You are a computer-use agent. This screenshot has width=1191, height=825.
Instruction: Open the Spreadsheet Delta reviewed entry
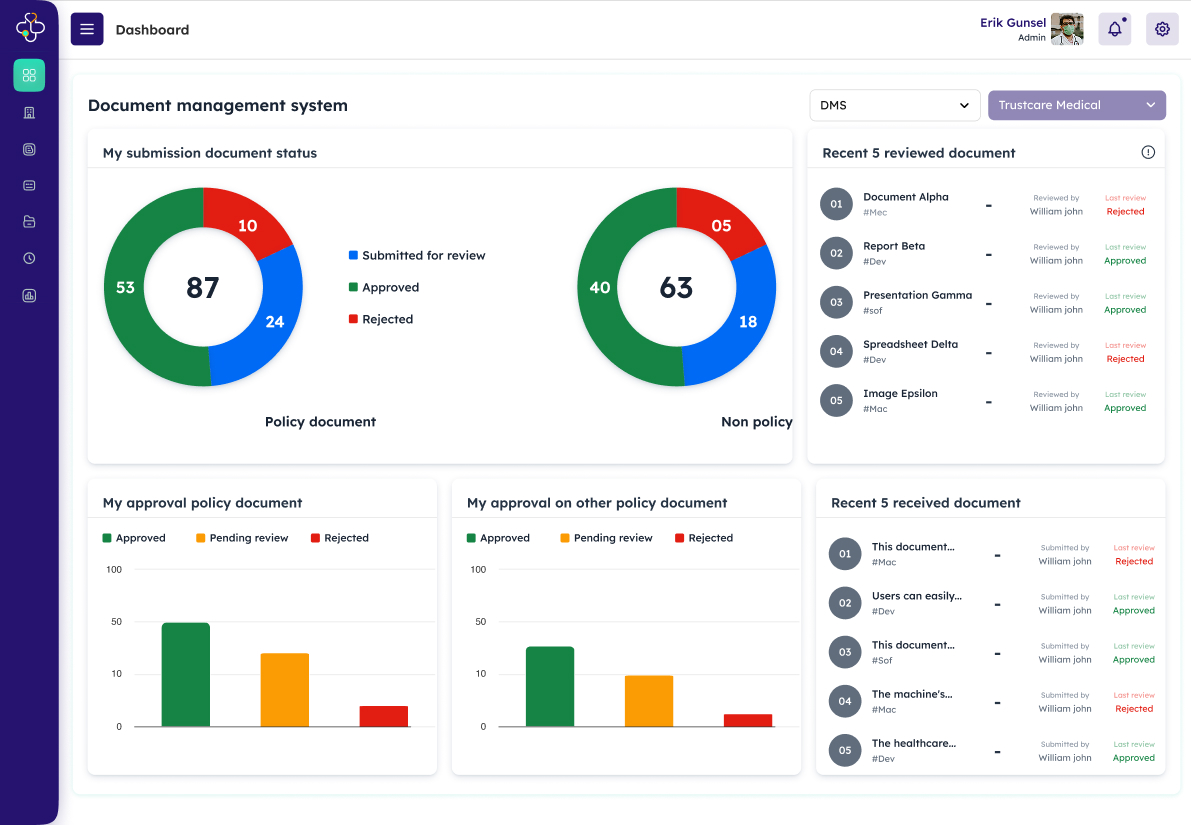point(910,344)
